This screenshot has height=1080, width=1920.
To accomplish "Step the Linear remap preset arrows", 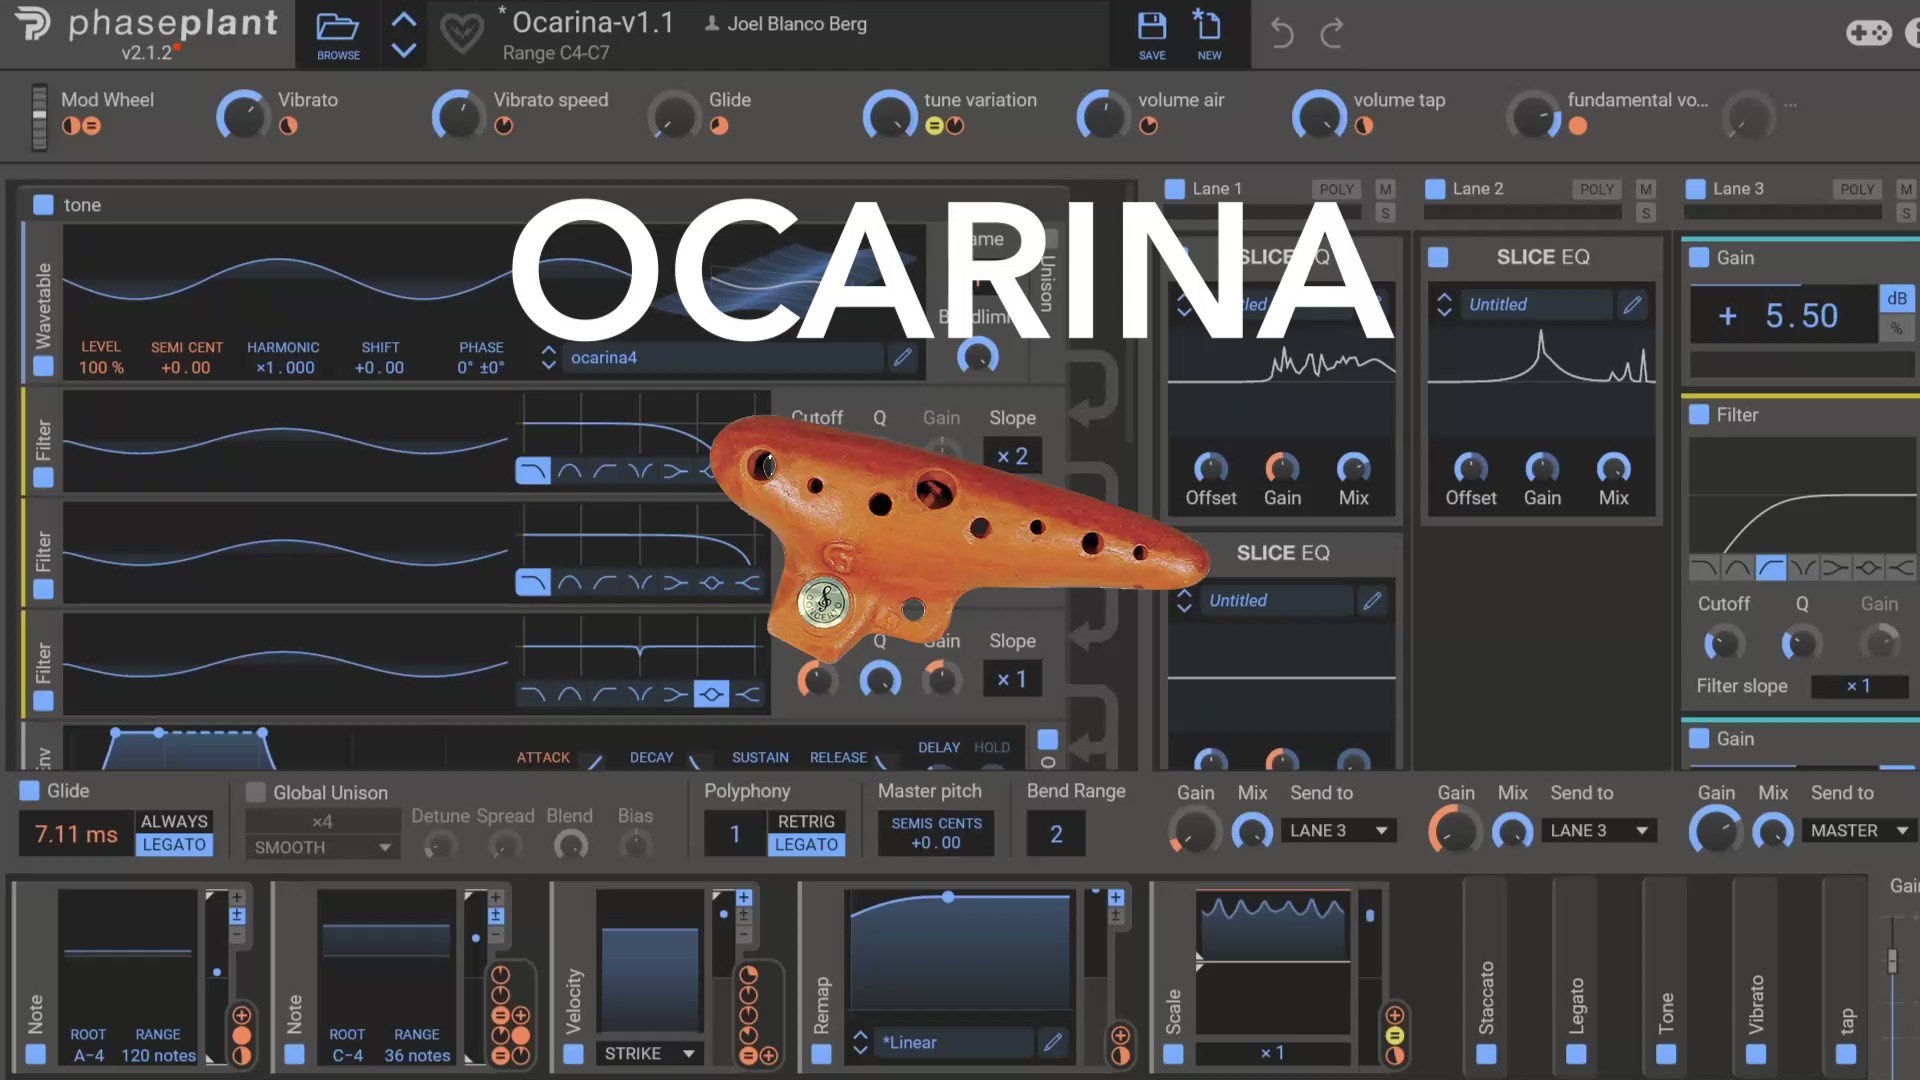I will point(860,1042).
